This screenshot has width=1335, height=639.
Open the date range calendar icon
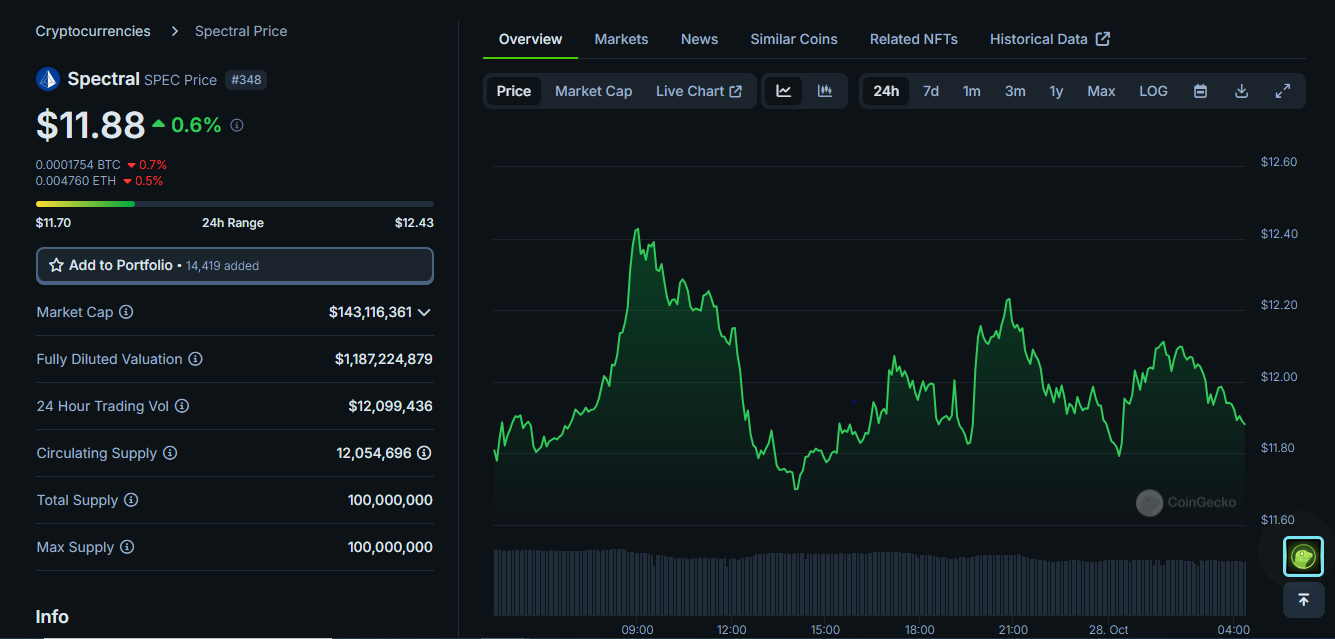coord(1199,90)
